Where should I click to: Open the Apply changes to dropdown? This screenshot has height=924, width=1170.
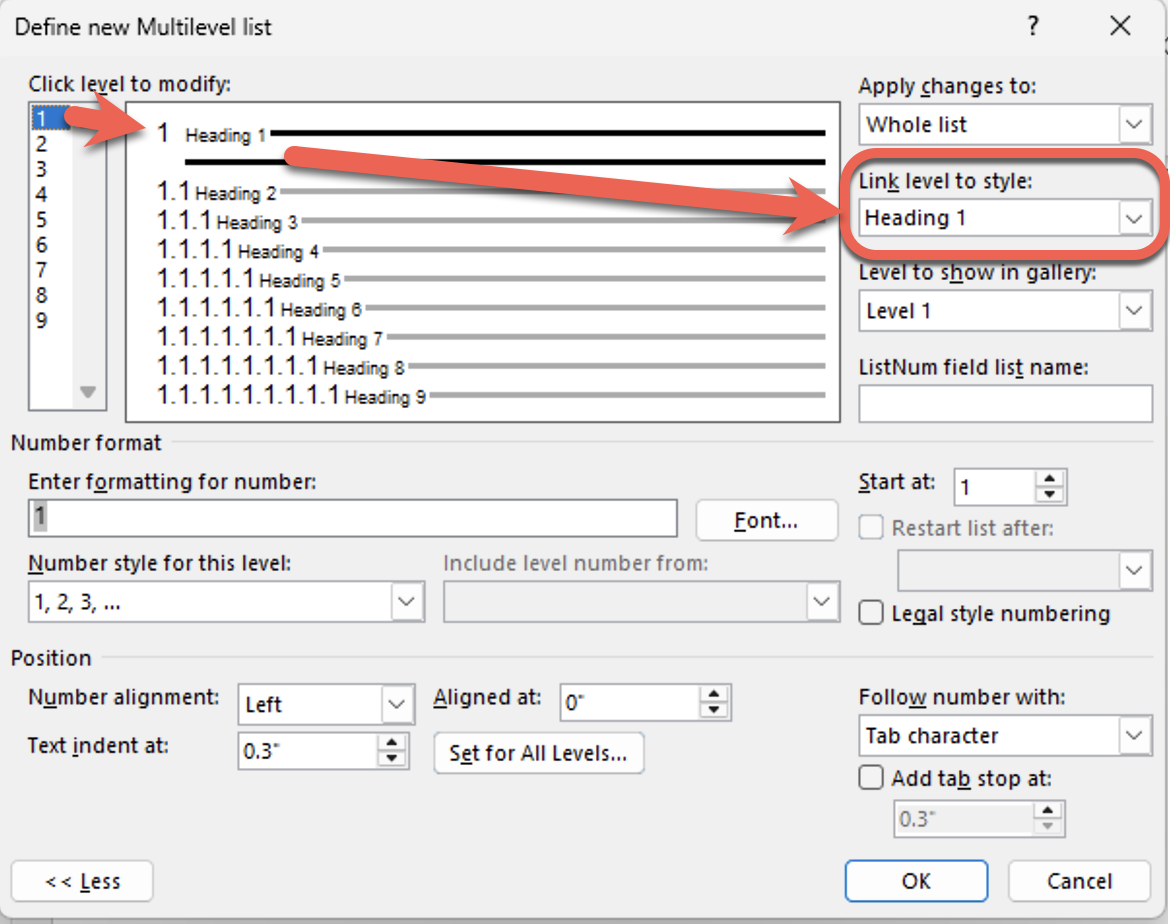click(x=1133, y=125)
